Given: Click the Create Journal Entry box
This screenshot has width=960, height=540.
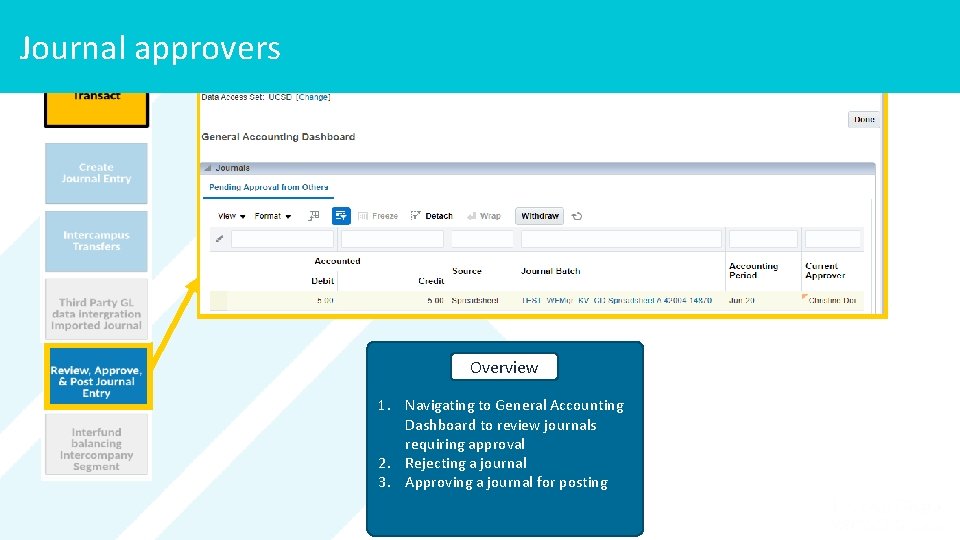Looking at the screenshot, I should (x=96, y=173).
